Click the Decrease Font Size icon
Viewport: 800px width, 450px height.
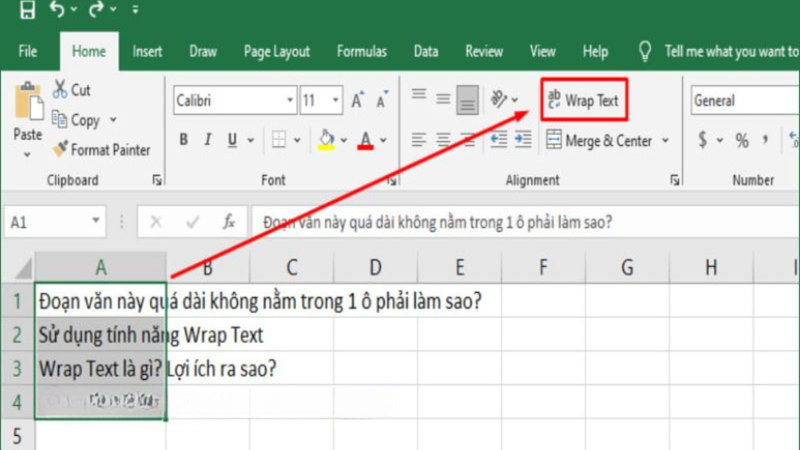click(382, 99)
